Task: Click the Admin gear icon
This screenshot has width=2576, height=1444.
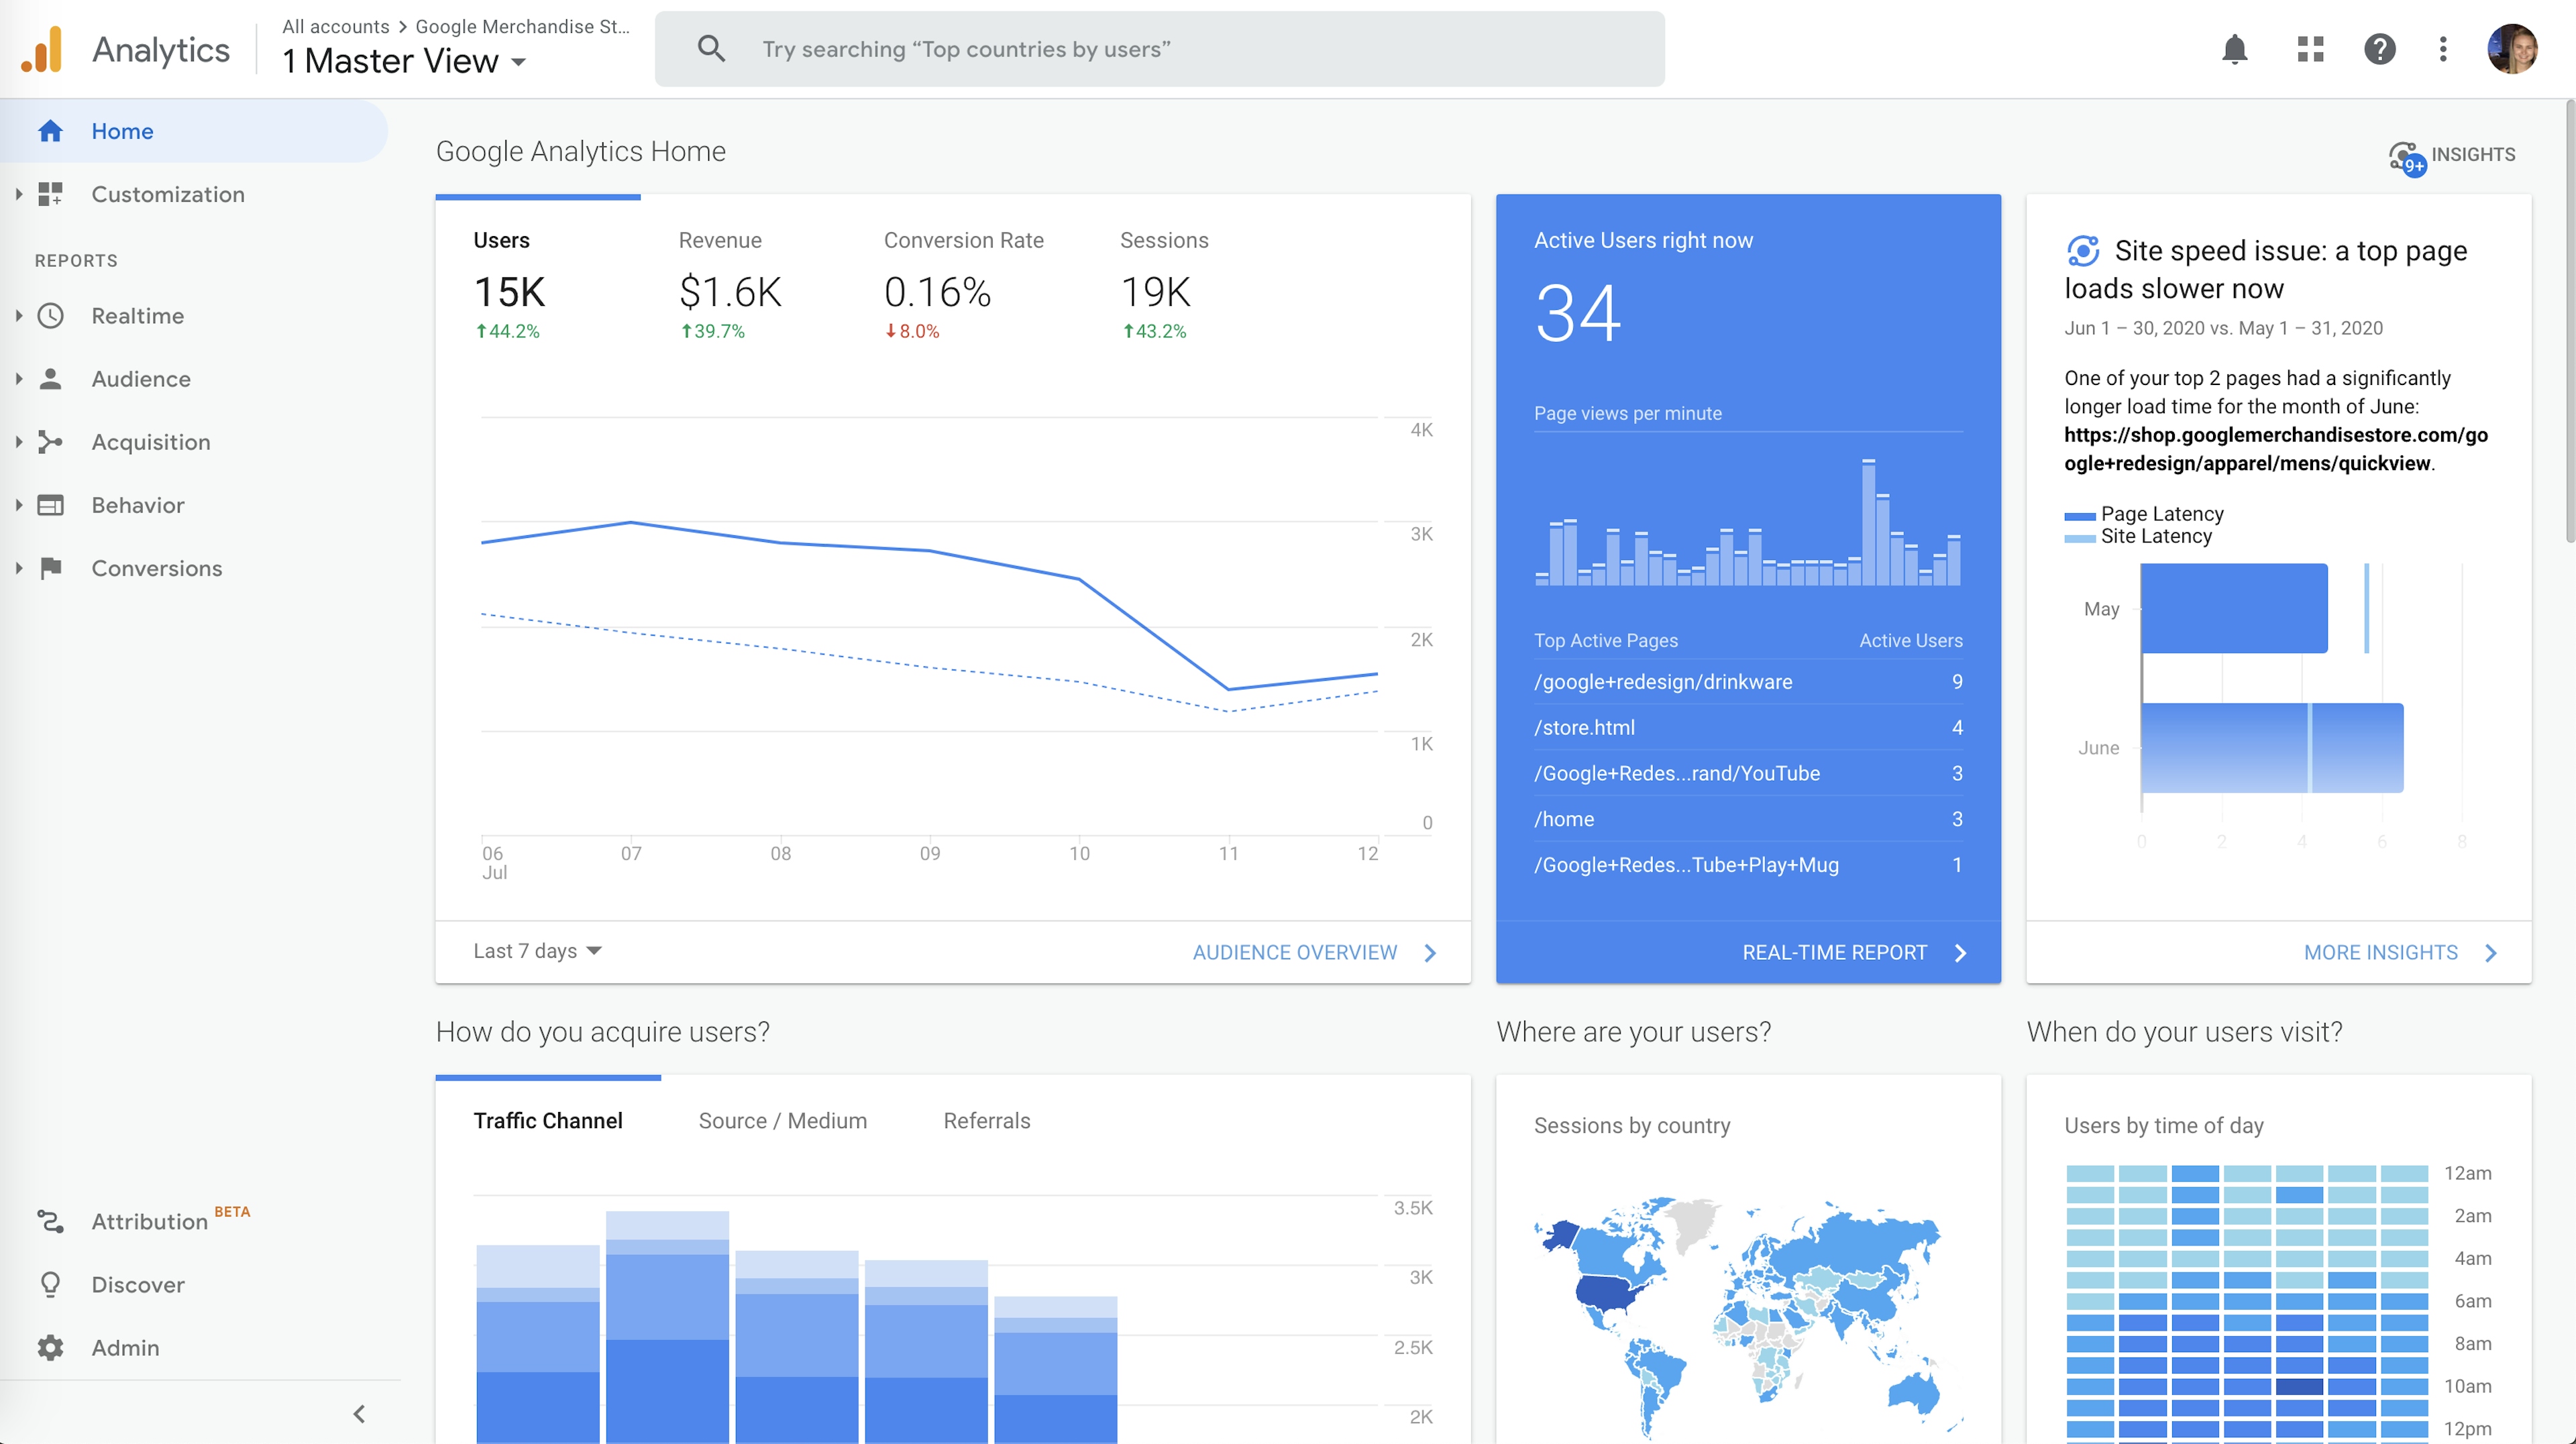Action: tap(50, 1347)
